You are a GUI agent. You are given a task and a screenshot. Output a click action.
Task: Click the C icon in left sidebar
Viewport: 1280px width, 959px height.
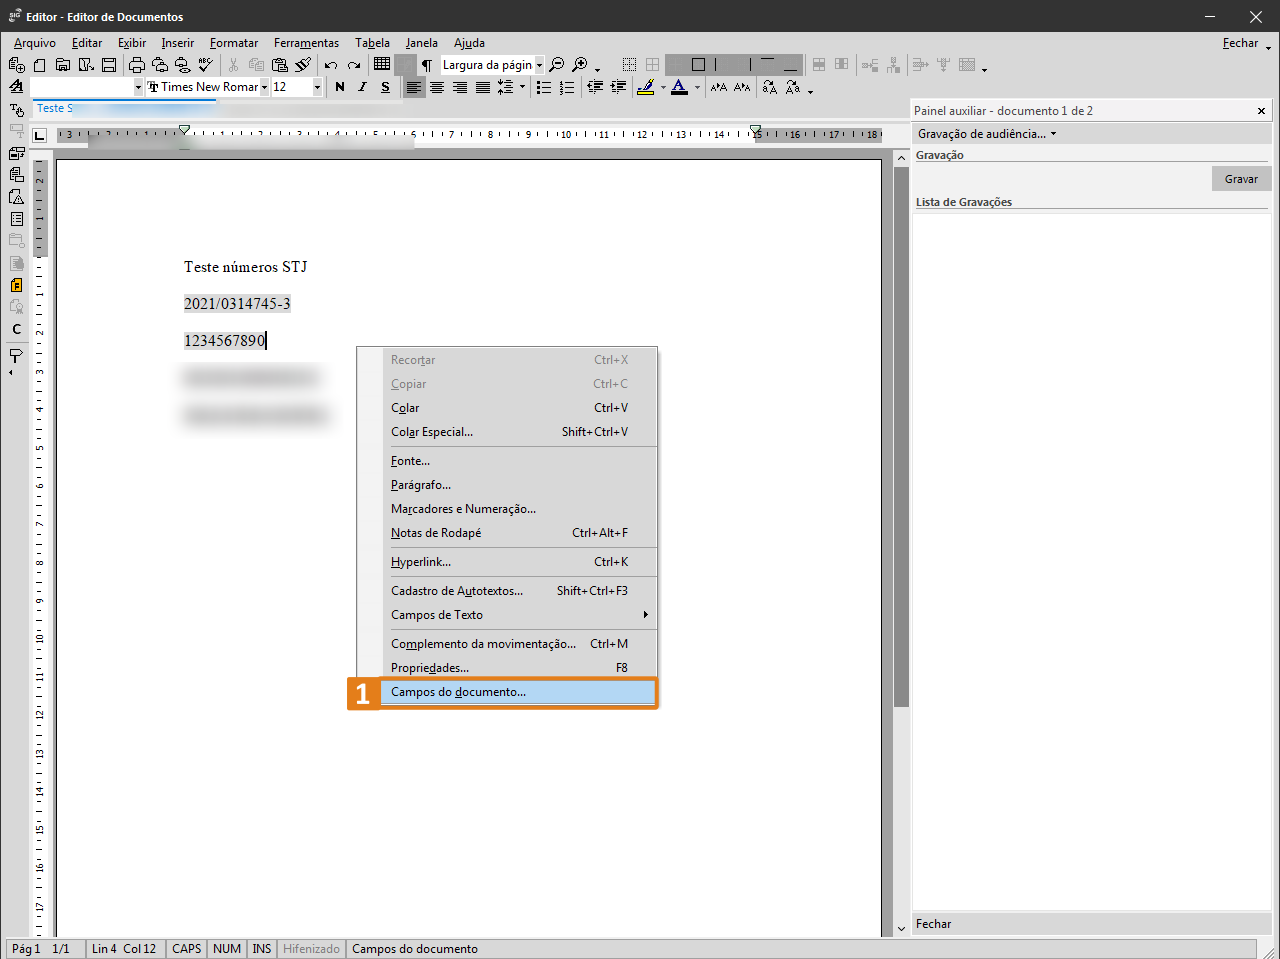point(16,329)
